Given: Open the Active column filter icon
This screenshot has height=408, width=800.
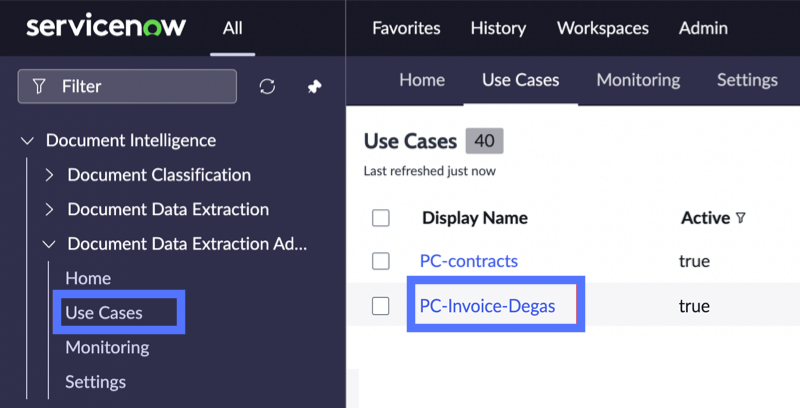Looking at the screenshot, I should pos(740,218).
